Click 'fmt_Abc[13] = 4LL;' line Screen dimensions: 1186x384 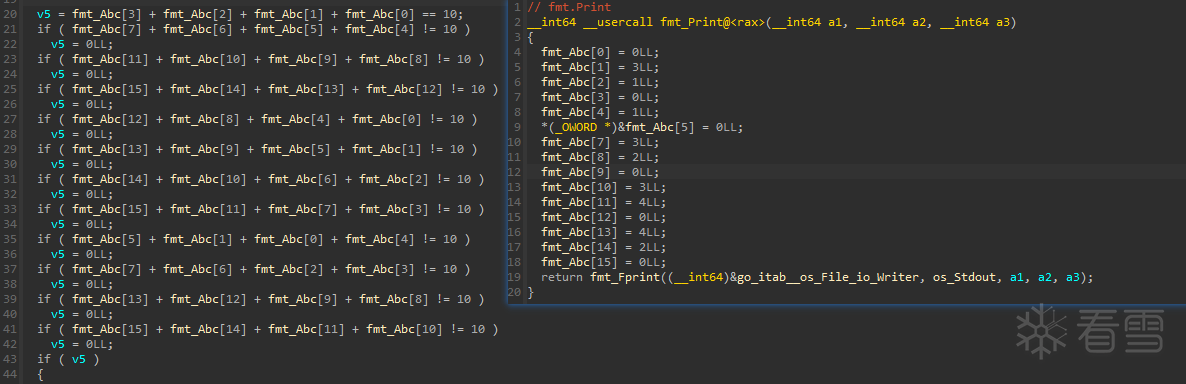coord(604,232)
